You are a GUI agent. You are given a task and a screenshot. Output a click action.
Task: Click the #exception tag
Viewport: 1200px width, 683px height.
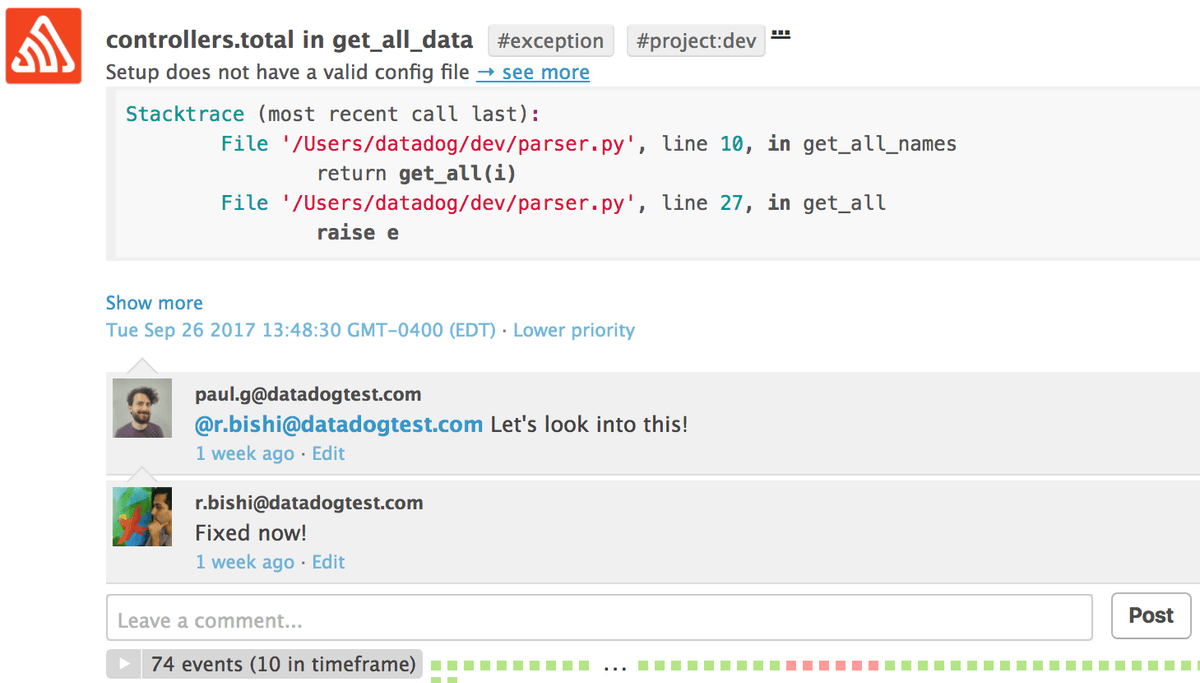point(551,41)
